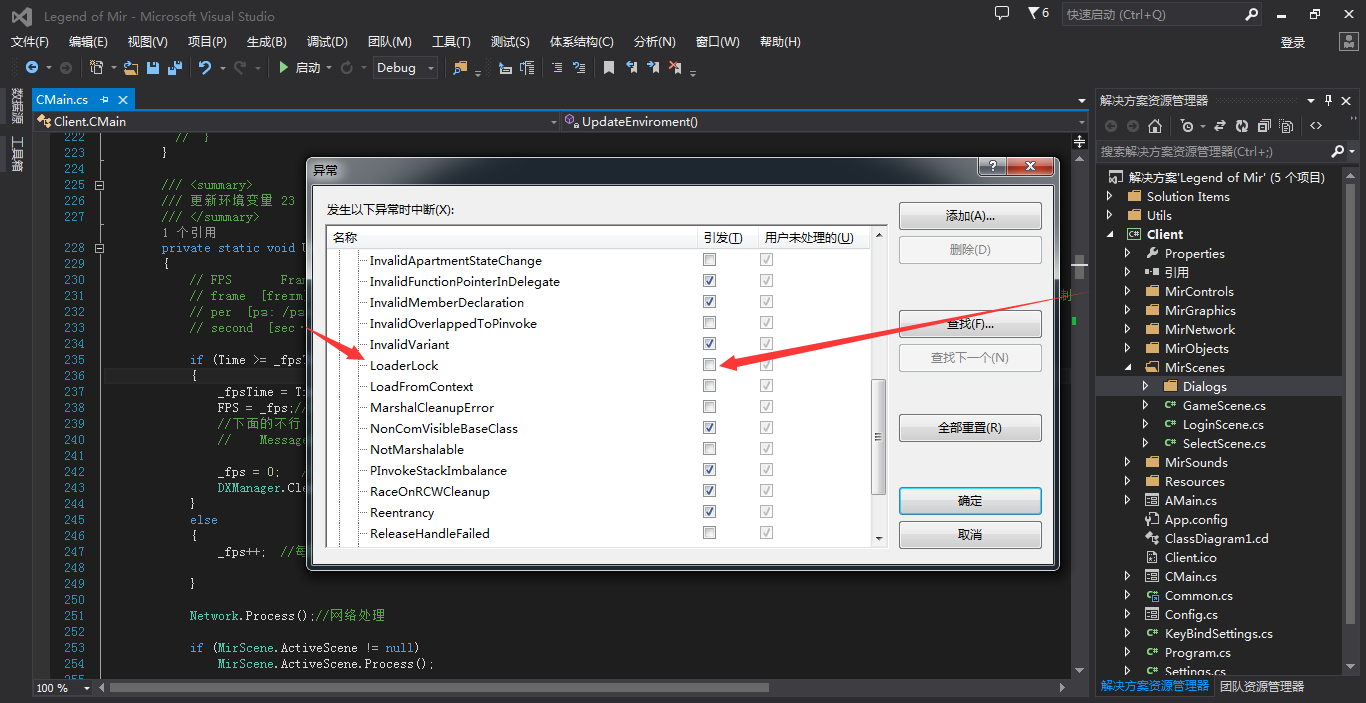This screenshot has width=1366, height=703.
Task: Click show all files in Solution Explorer
Action: pos(1285,126)
